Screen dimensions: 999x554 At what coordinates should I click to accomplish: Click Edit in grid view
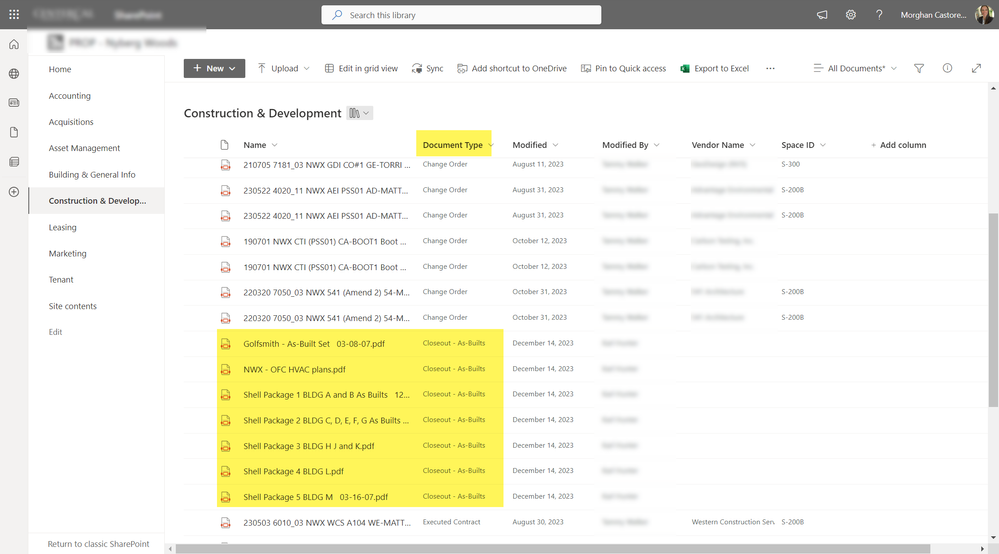pyautogui.click(x=361, y=68)
